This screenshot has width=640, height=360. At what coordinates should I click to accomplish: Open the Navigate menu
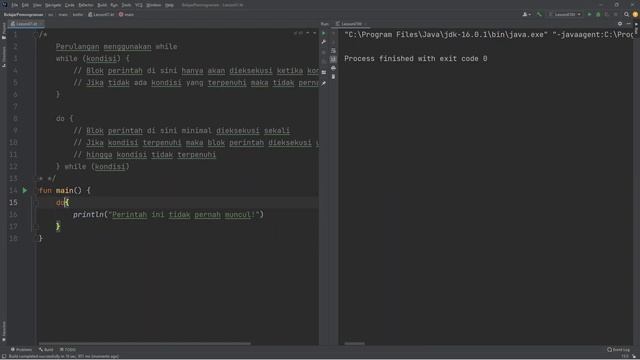53,5
